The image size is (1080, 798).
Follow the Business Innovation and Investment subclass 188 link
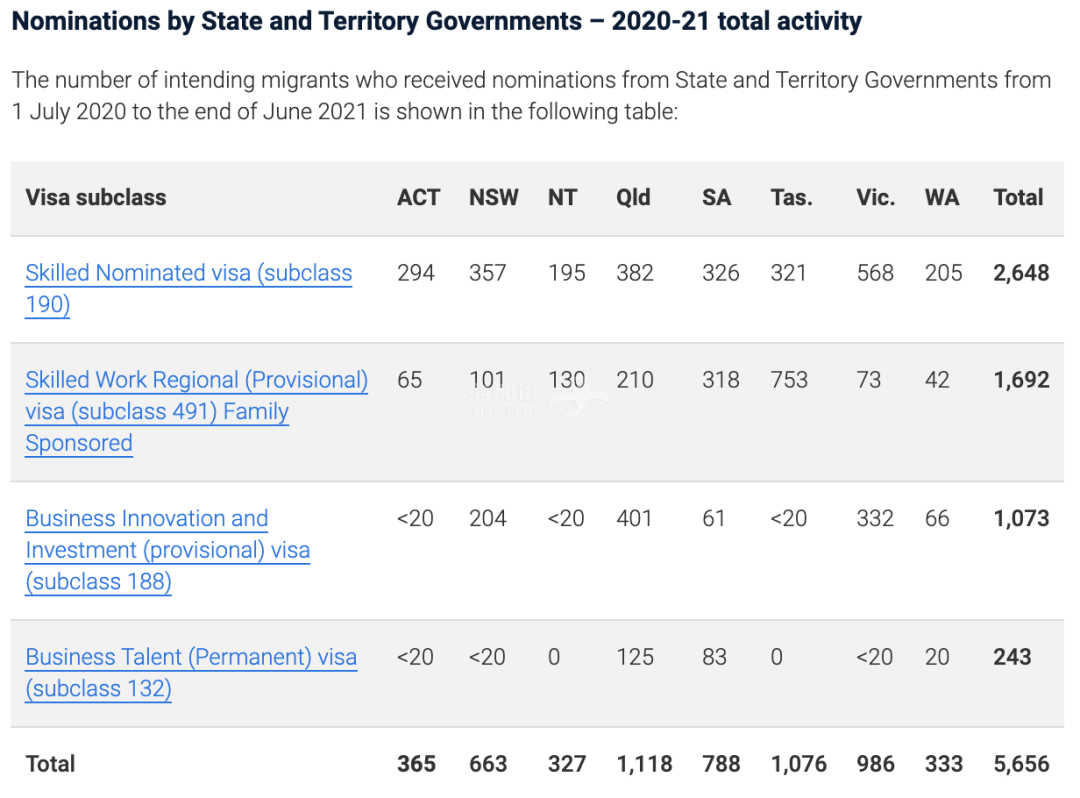coord(147,519)
